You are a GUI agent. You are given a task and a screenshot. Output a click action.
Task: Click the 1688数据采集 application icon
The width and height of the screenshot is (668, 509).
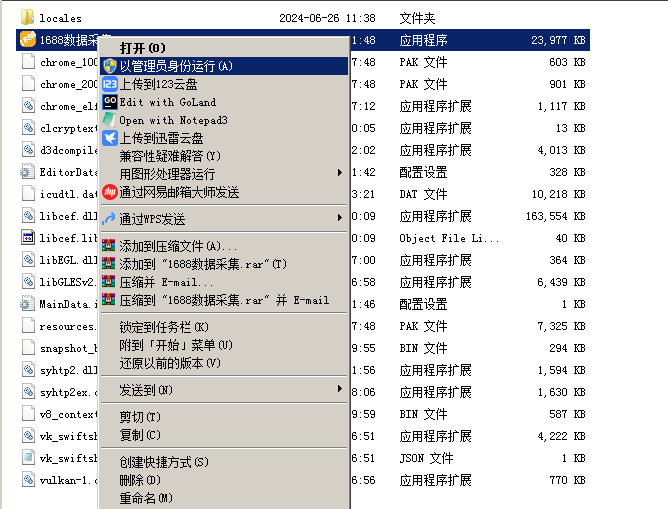pos(28,40)
